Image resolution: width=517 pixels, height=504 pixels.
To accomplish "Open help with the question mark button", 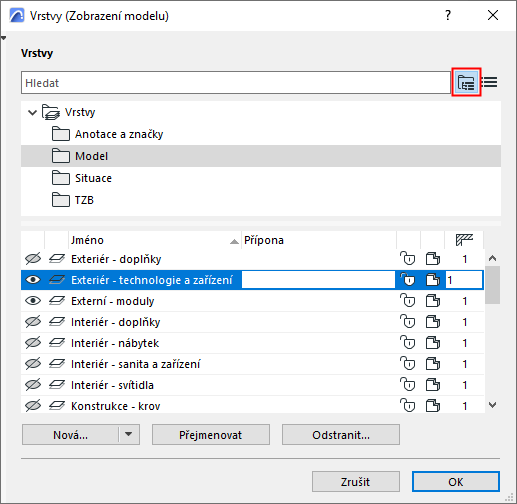I will (x=448, y=15).
